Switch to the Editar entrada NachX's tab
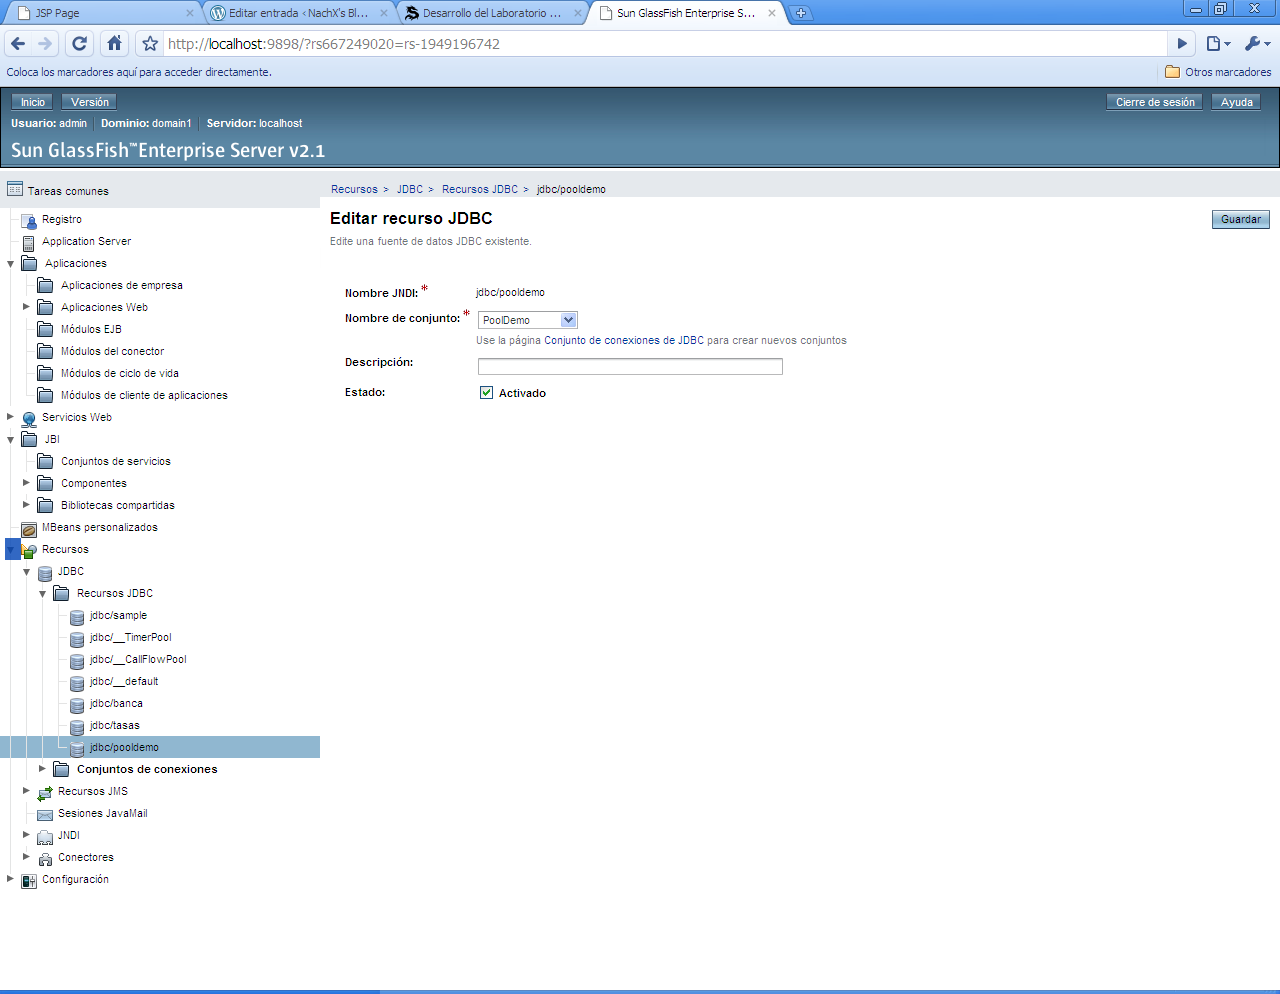 (x=298, y=13)
